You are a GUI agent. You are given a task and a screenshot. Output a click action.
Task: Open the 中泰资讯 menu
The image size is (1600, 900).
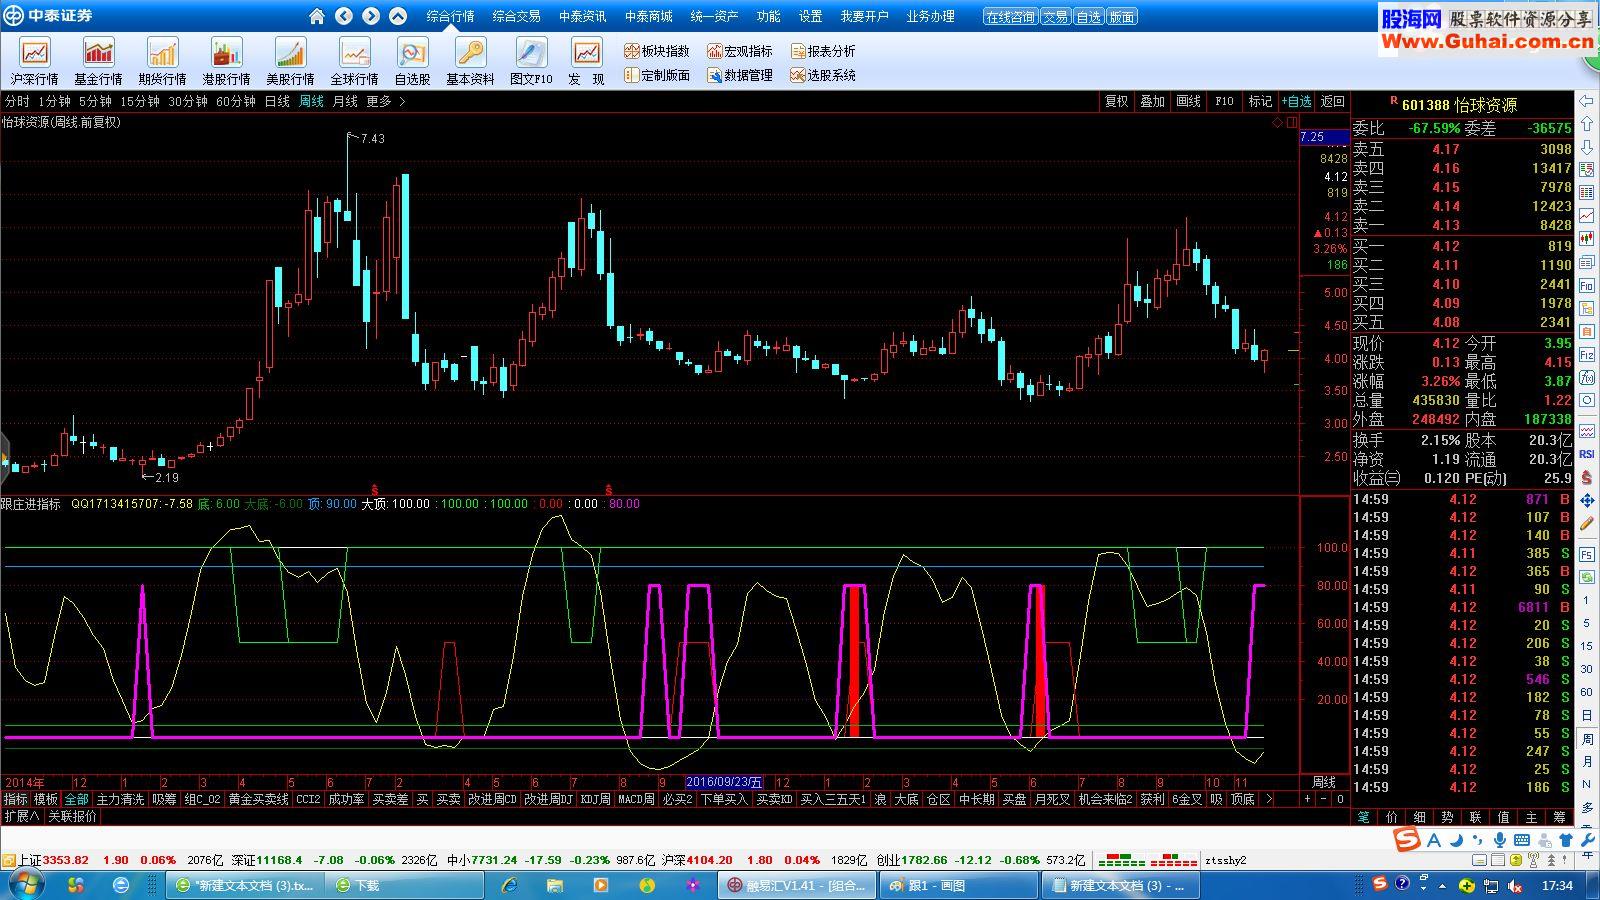coord(582,16)
